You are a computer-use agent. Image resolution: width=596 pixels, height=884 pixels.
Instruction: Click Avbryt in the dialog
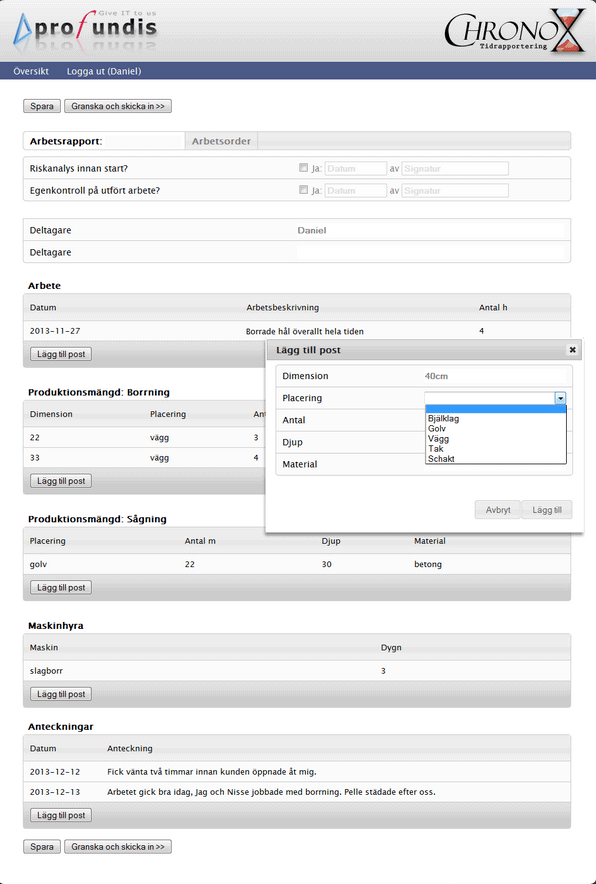pos(498,510)
